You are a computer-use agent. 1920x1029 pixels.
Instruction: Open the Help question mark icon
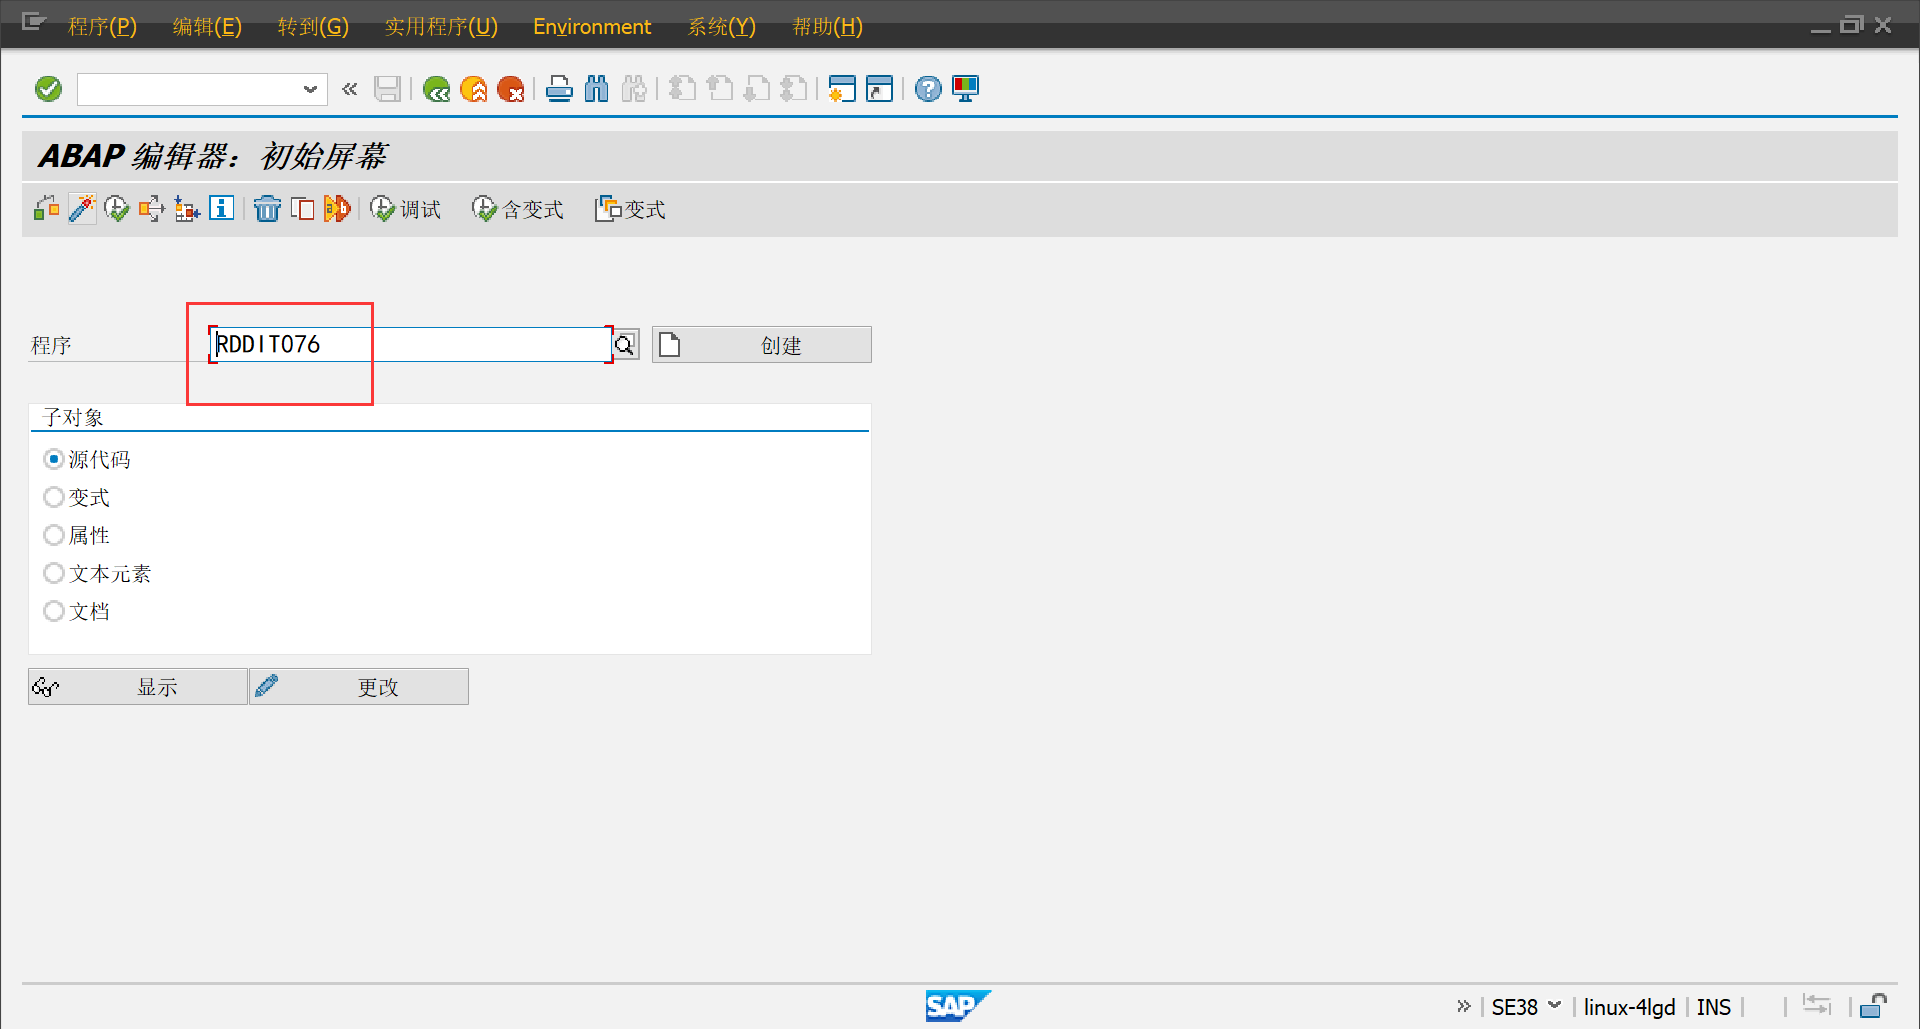click(928, 89)
